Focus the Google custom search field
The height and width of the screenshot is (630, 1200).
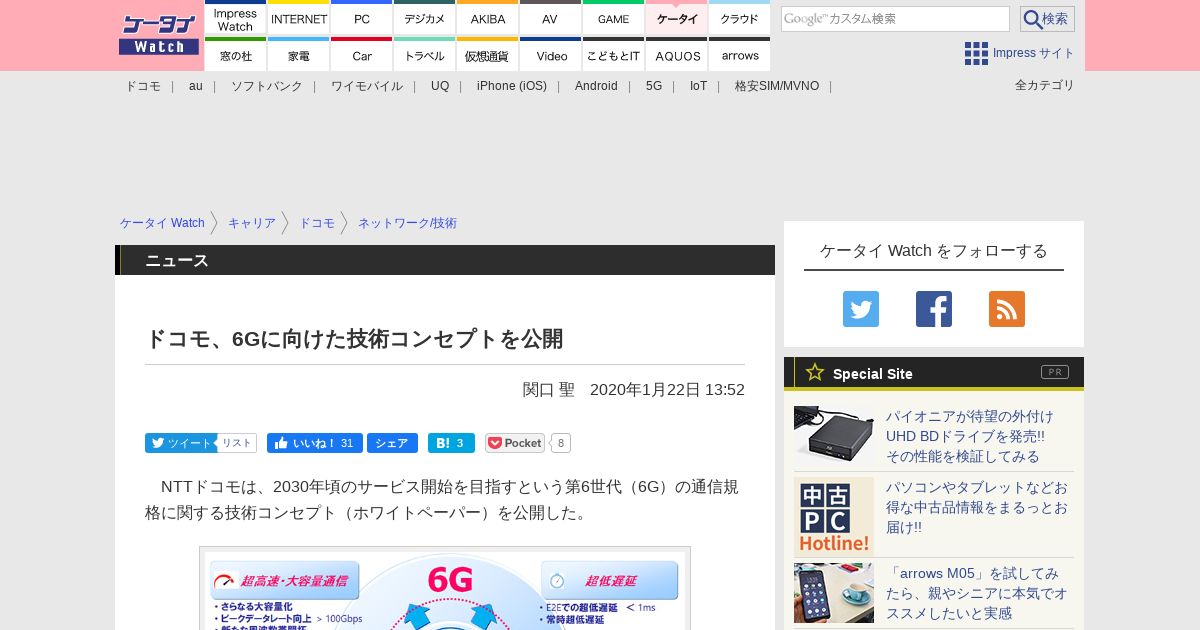tap(895, 19)
